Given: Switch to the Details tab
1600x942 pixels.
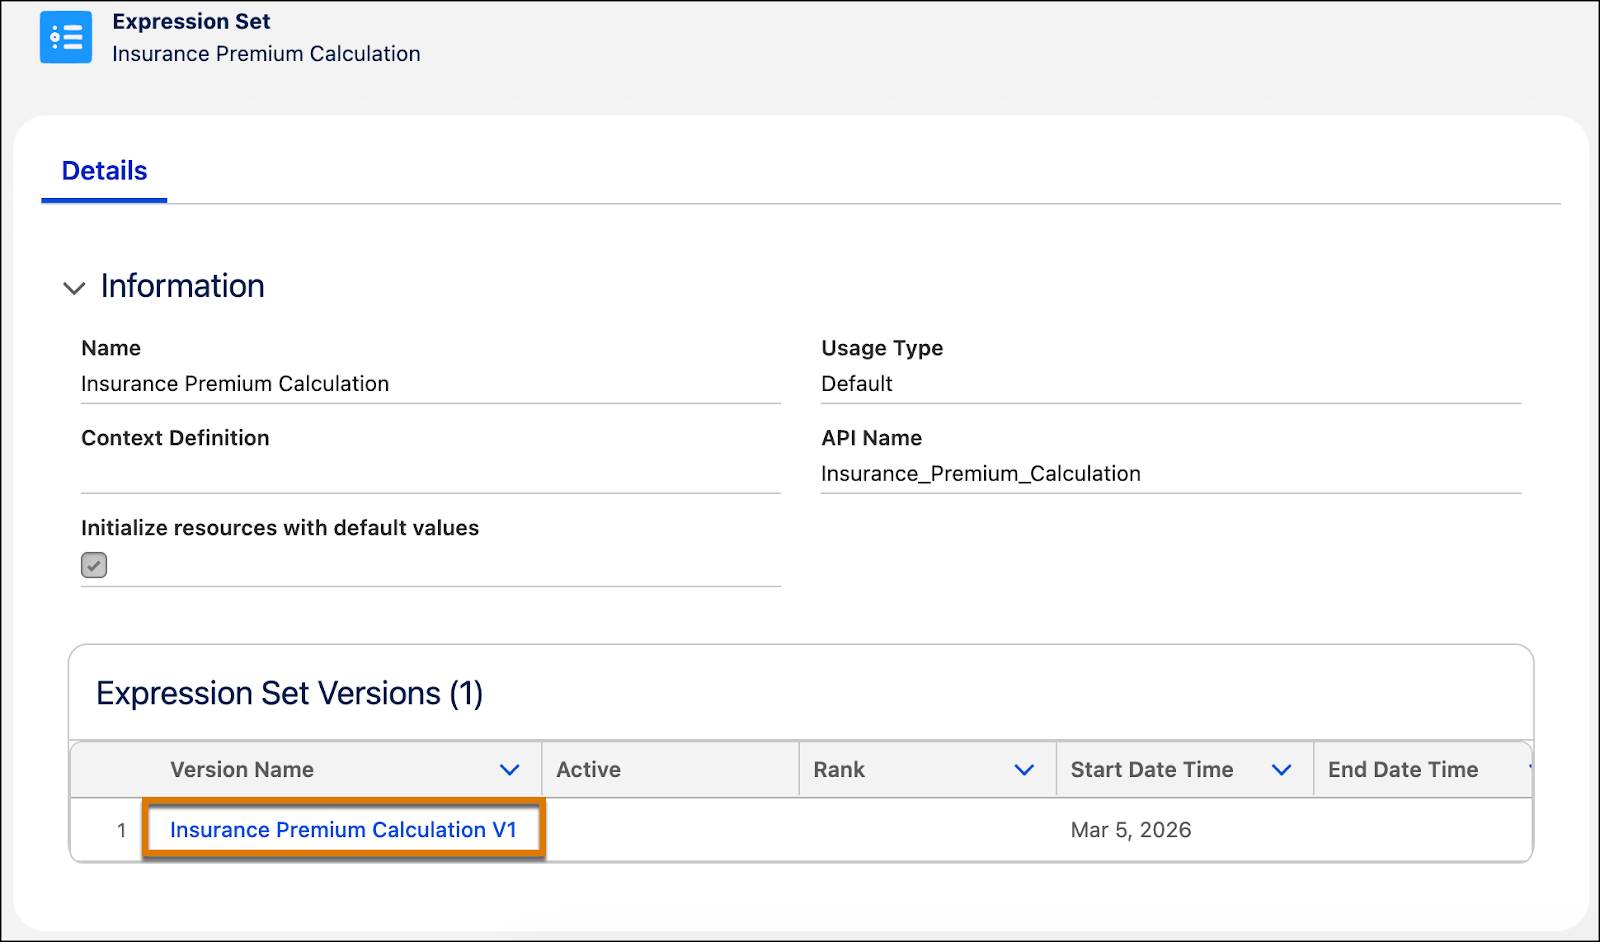Looking at the screenshot, I should 103,170.
